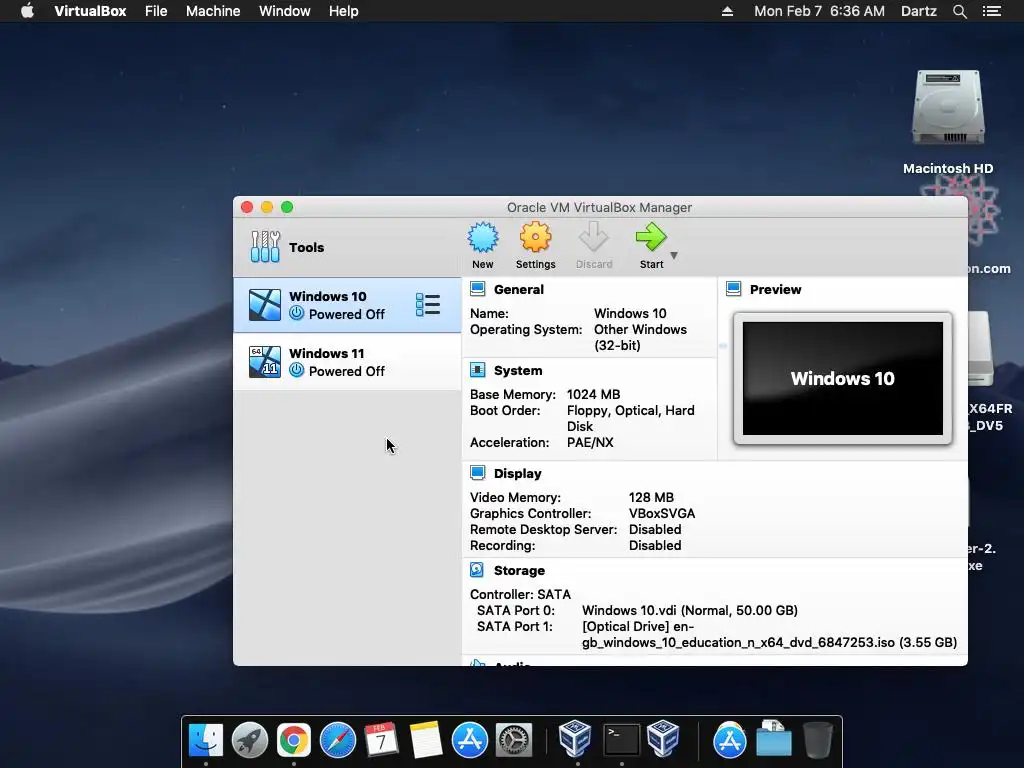Screen dimensions: 1024x768
Task: Click the 1024 MB base memory value
Action: tap(593, 394)
